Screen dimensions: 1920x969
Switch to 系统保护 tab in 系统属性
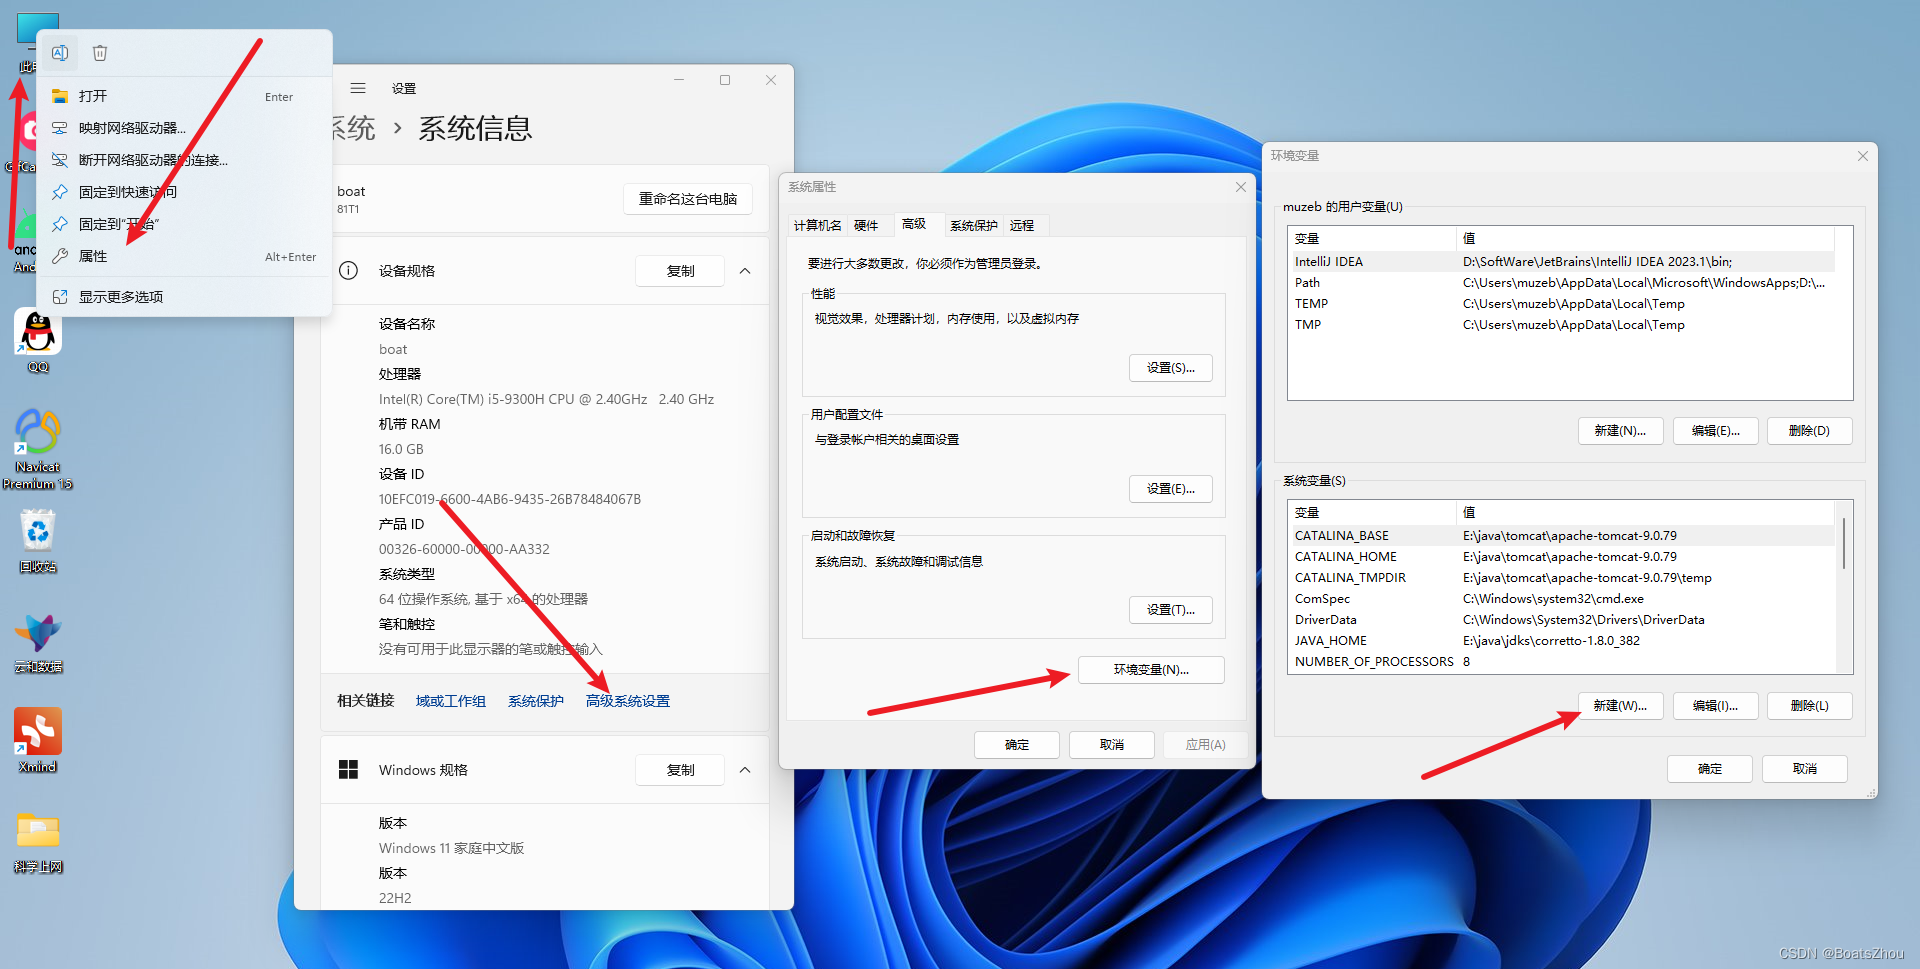pos(973,226)
